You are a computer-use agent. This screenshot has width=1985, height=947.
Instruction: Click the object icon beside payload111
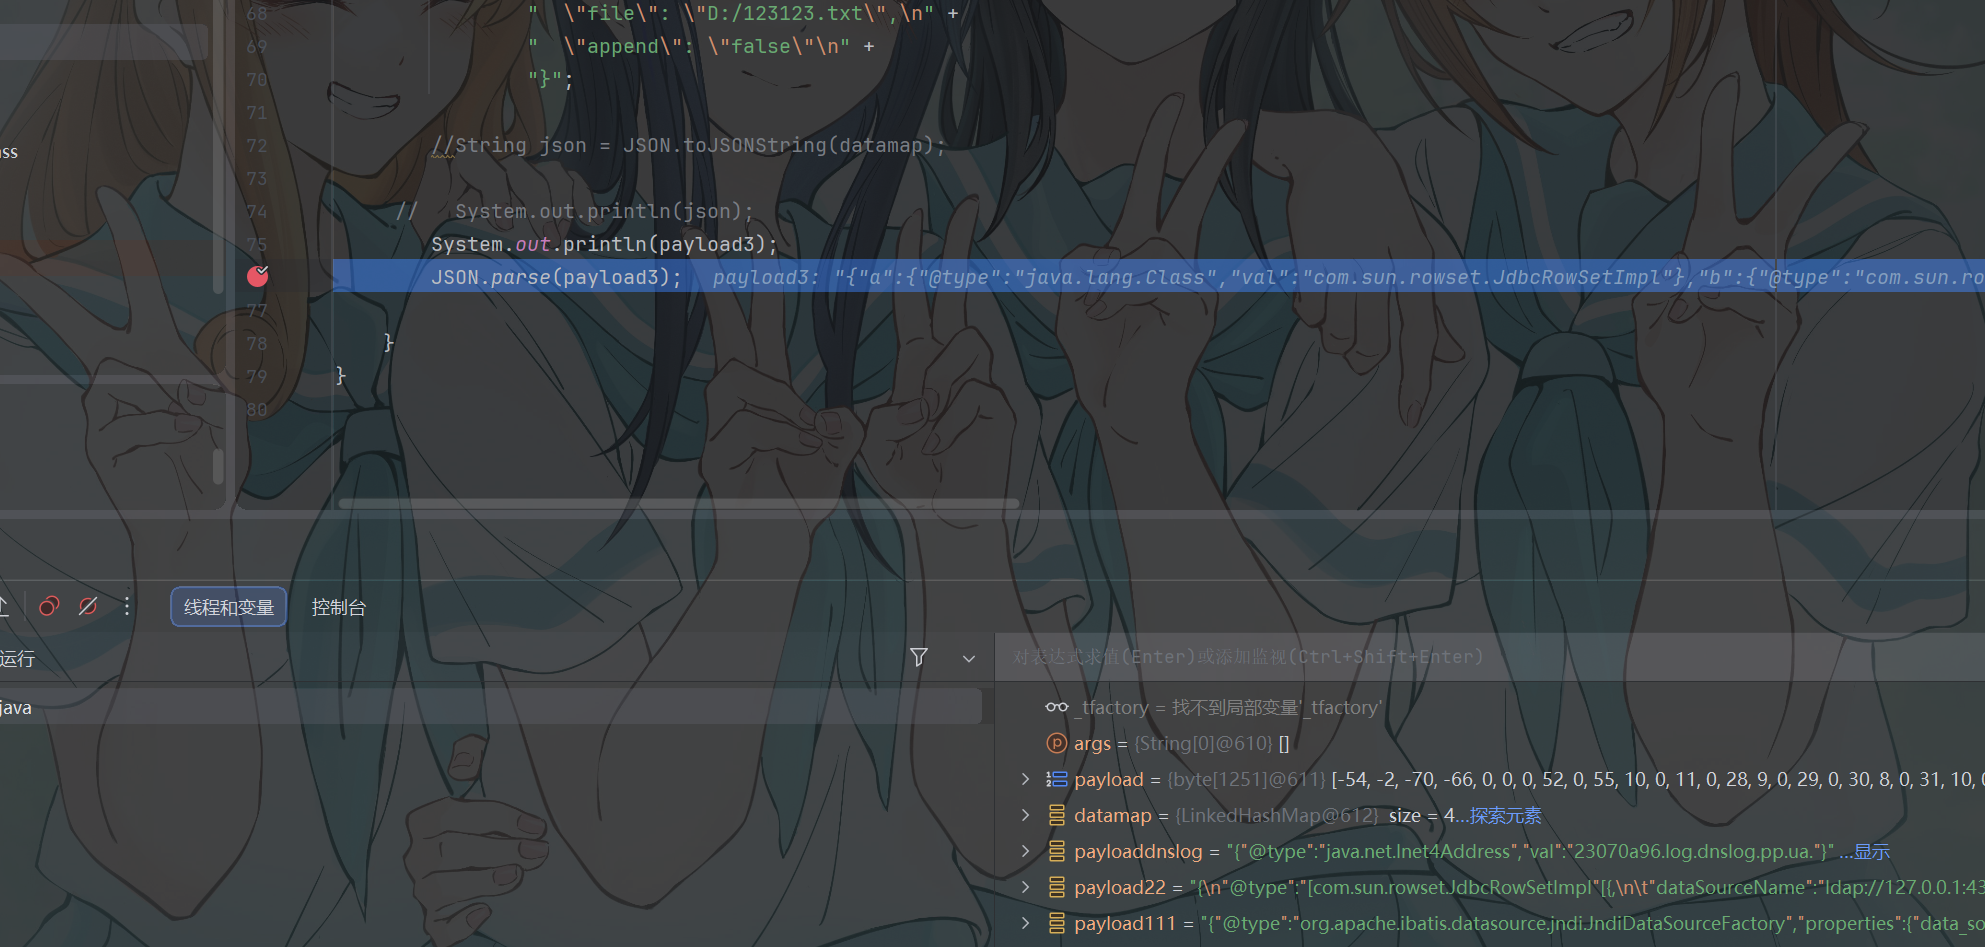(x=1057, y=923)
